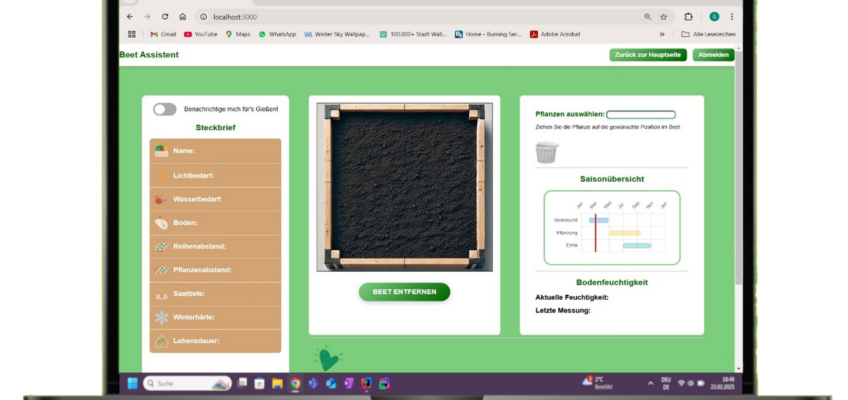This screenshot has height=400, width=848.
Task: Click the Boden soil icon
Action: [x=161, y=223]
